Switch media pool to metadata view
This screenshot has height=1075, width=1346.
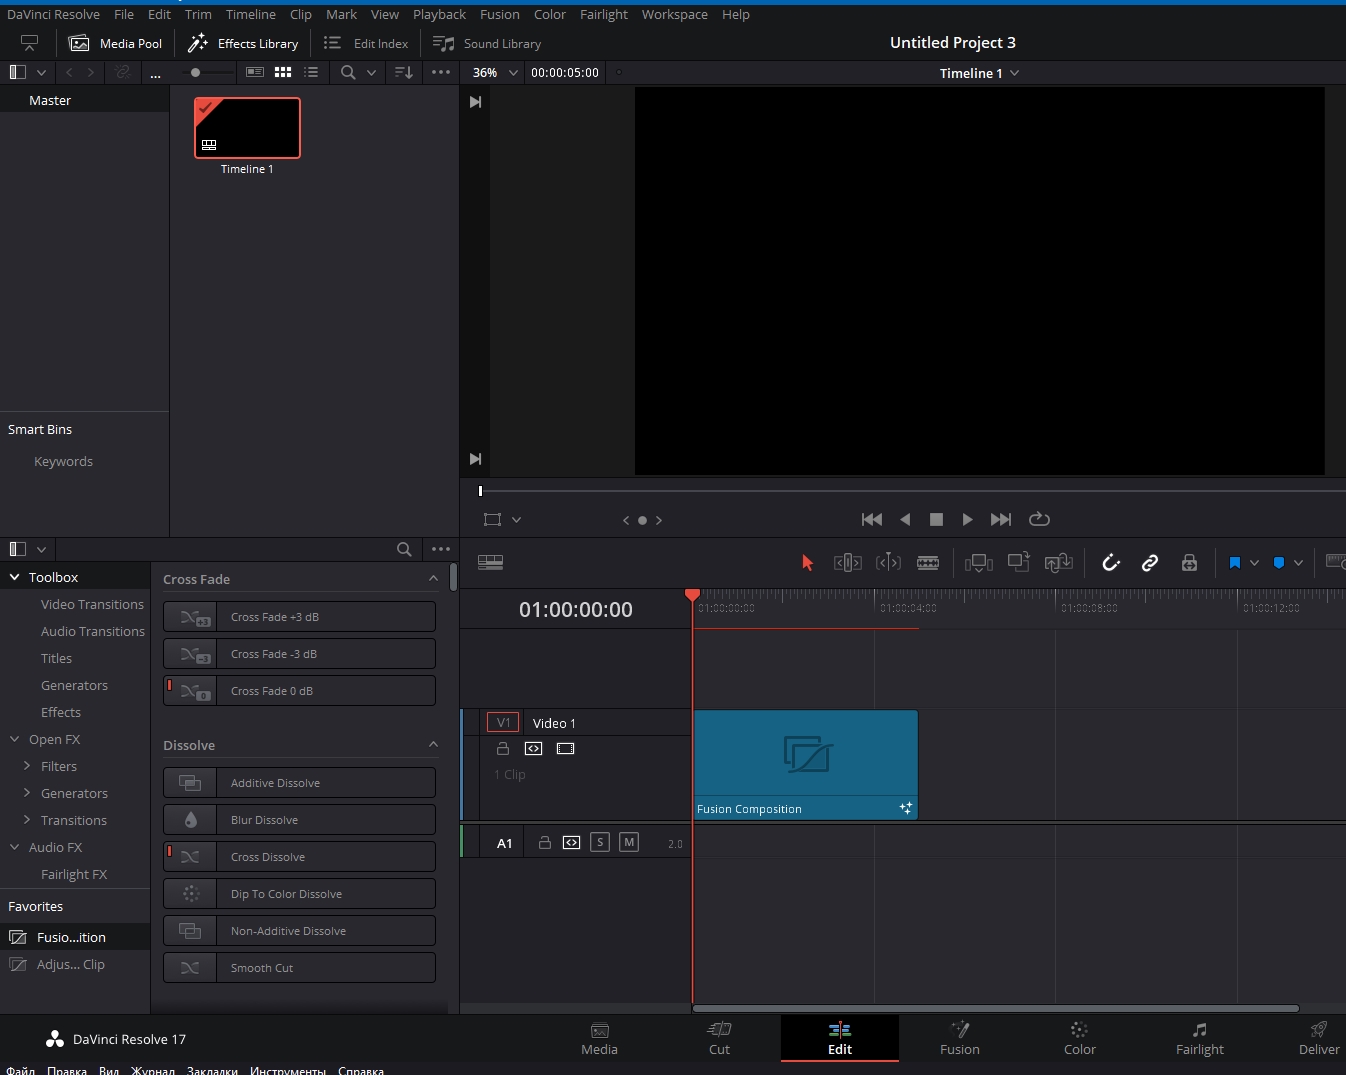pyautogui.click(x=255, y=72)
